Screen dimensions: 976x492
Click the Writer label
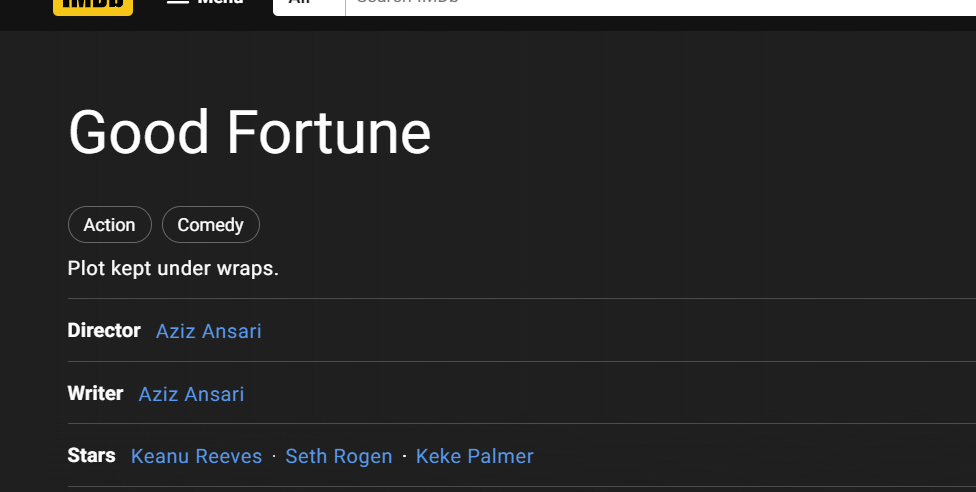95,393
